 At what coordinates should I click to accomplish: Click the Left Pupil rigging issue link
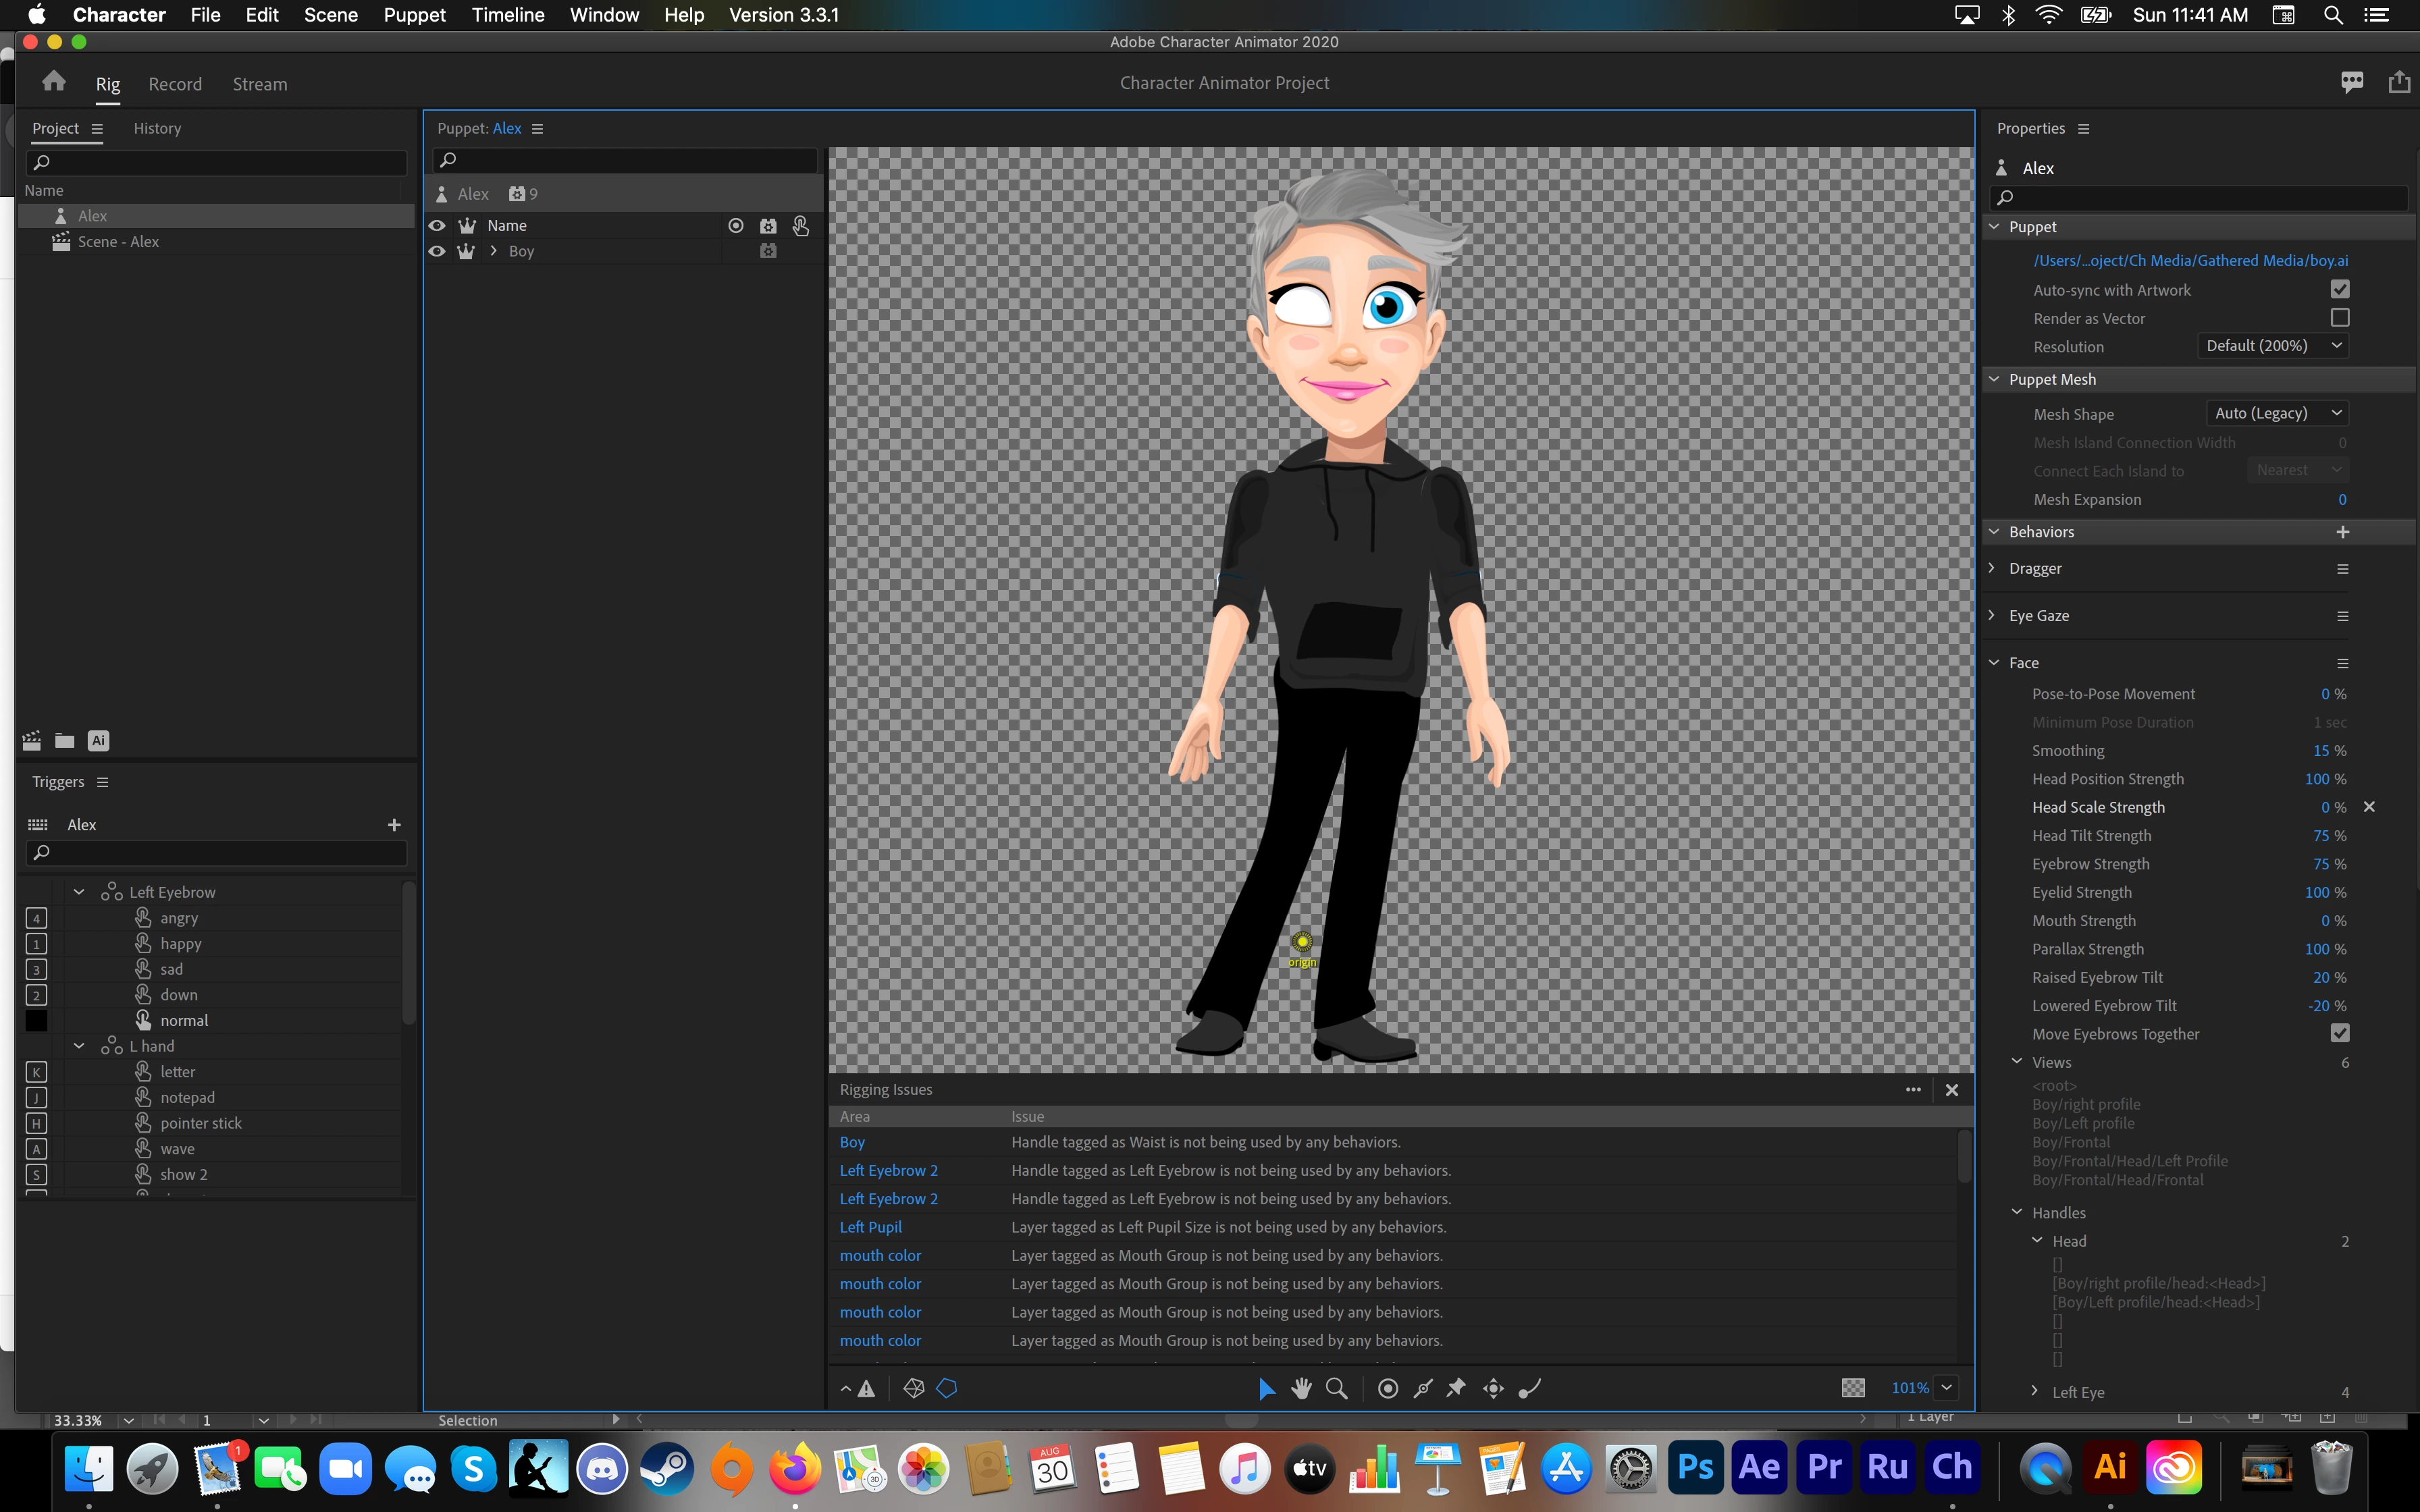point(870,1227)
